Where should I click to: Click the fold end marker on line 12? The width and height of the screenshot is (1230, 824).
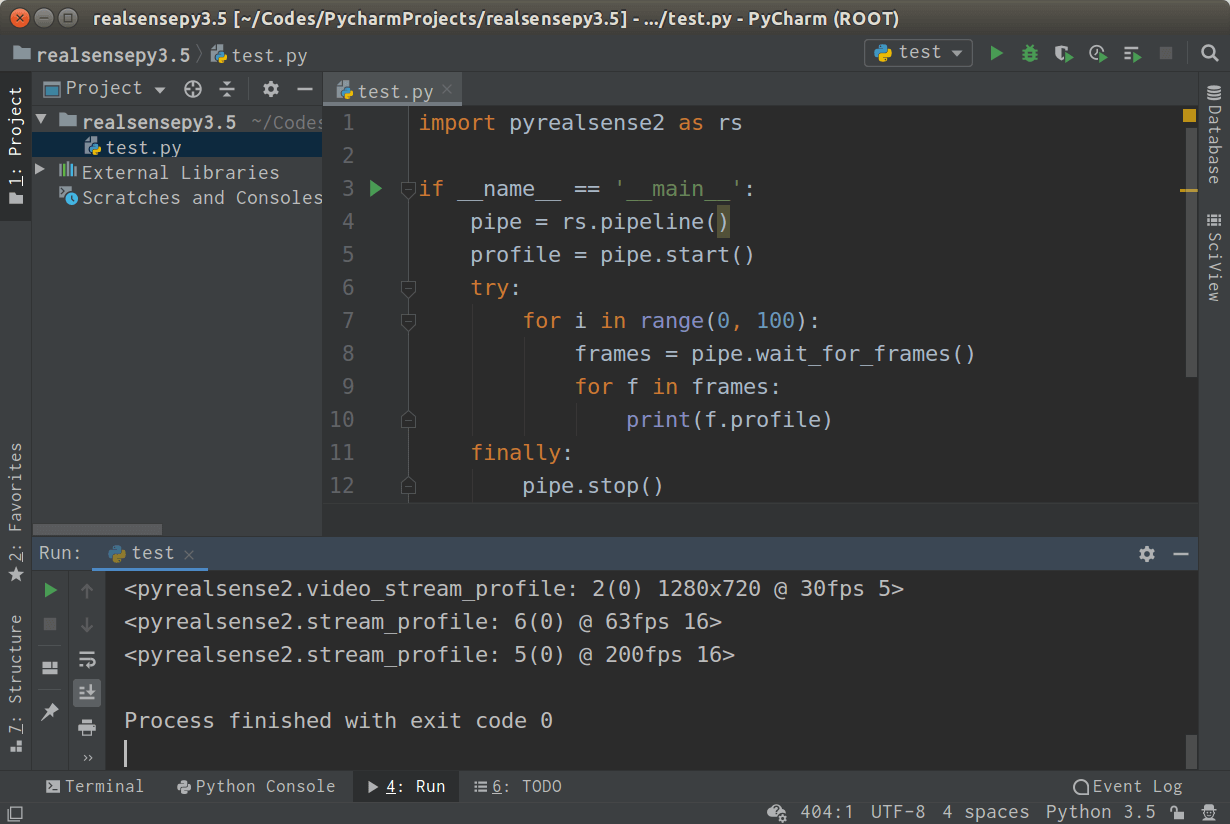[407, 486]
